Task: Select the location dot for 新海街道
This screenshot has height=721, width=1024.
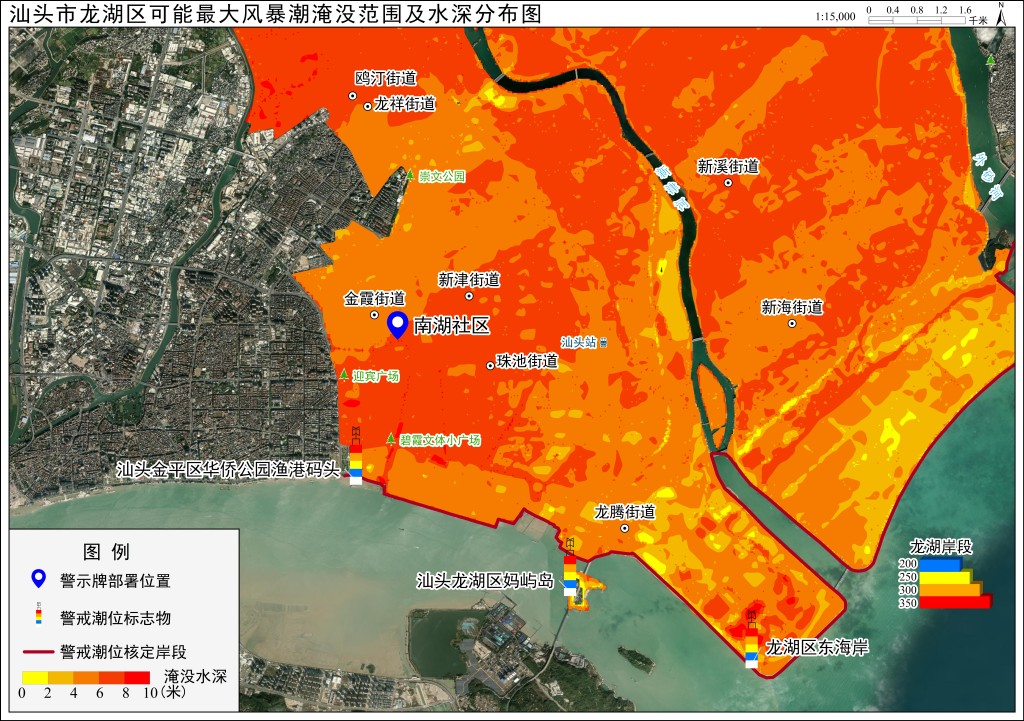Action: [x=792, y=323]
